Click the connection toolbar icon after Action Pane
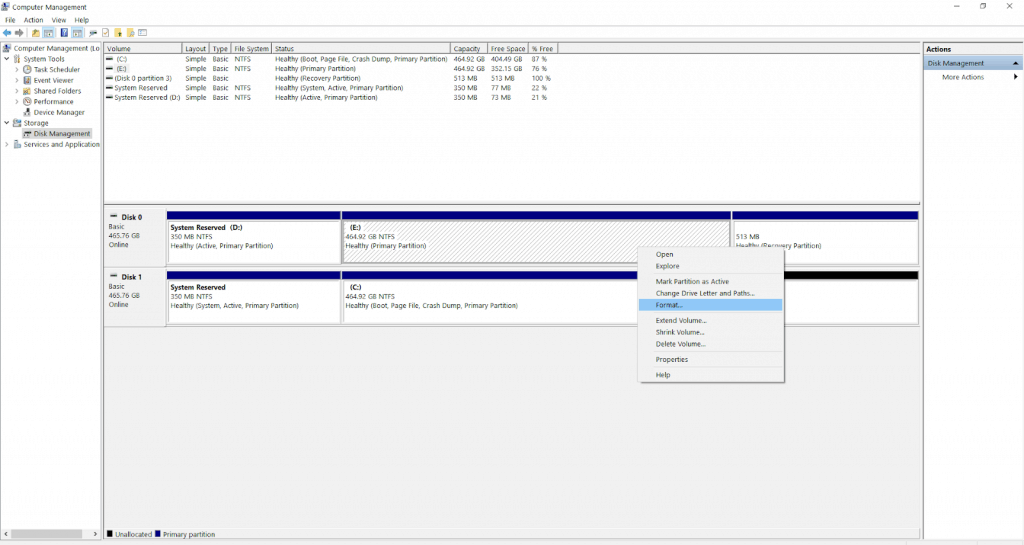 (x=93, y=33)
